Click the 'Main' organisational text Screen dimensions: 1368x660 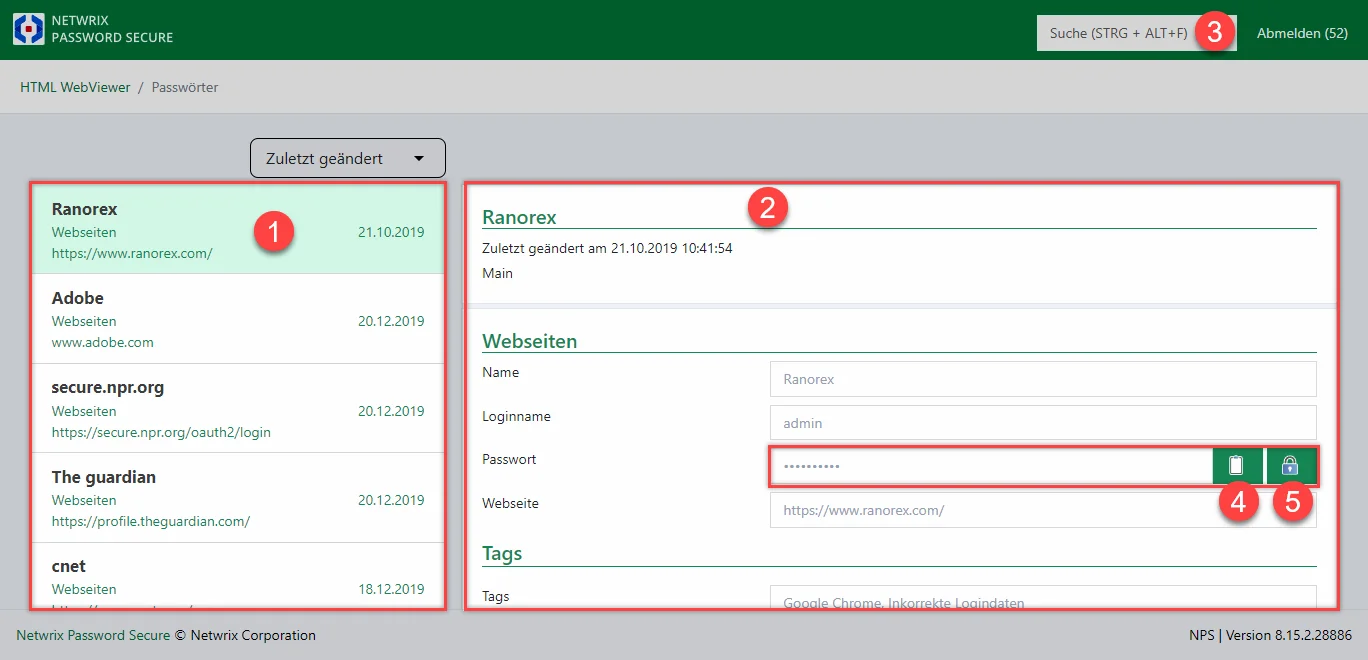click(497, 273)
